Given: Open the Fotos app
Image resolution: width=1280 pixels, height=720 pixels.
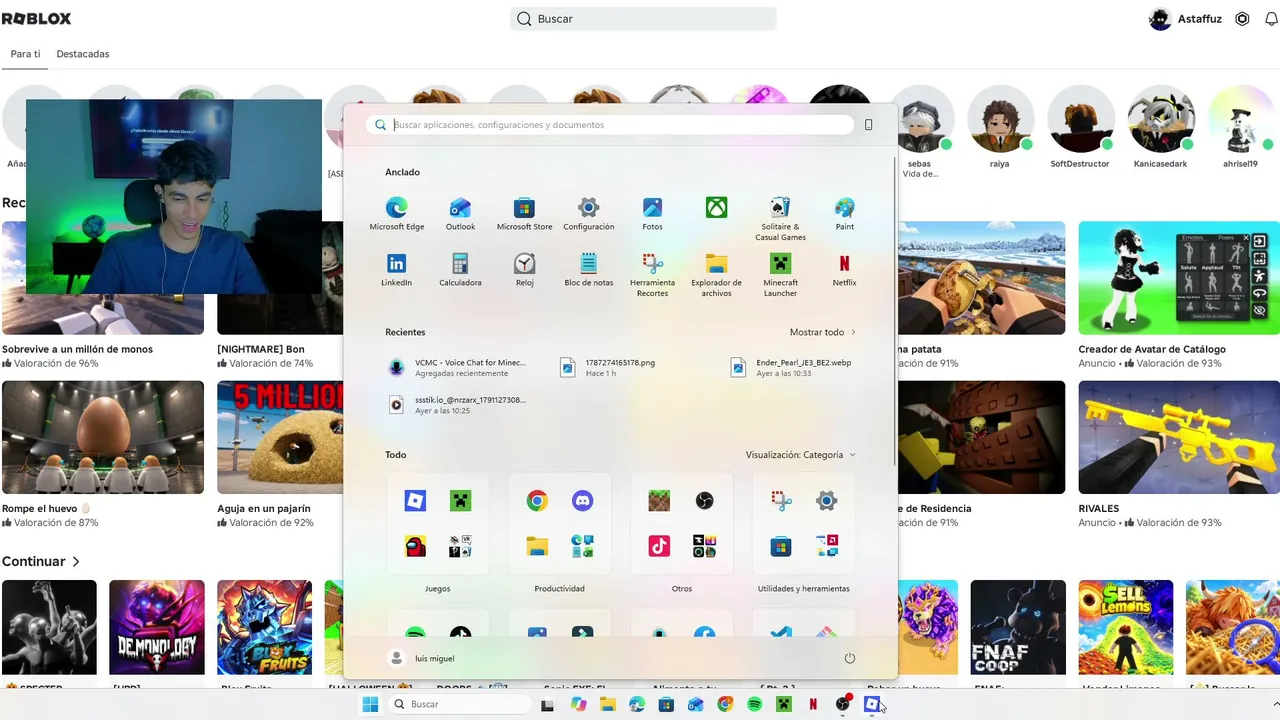Looking at the screenshot, I should (x=652, y=213).
